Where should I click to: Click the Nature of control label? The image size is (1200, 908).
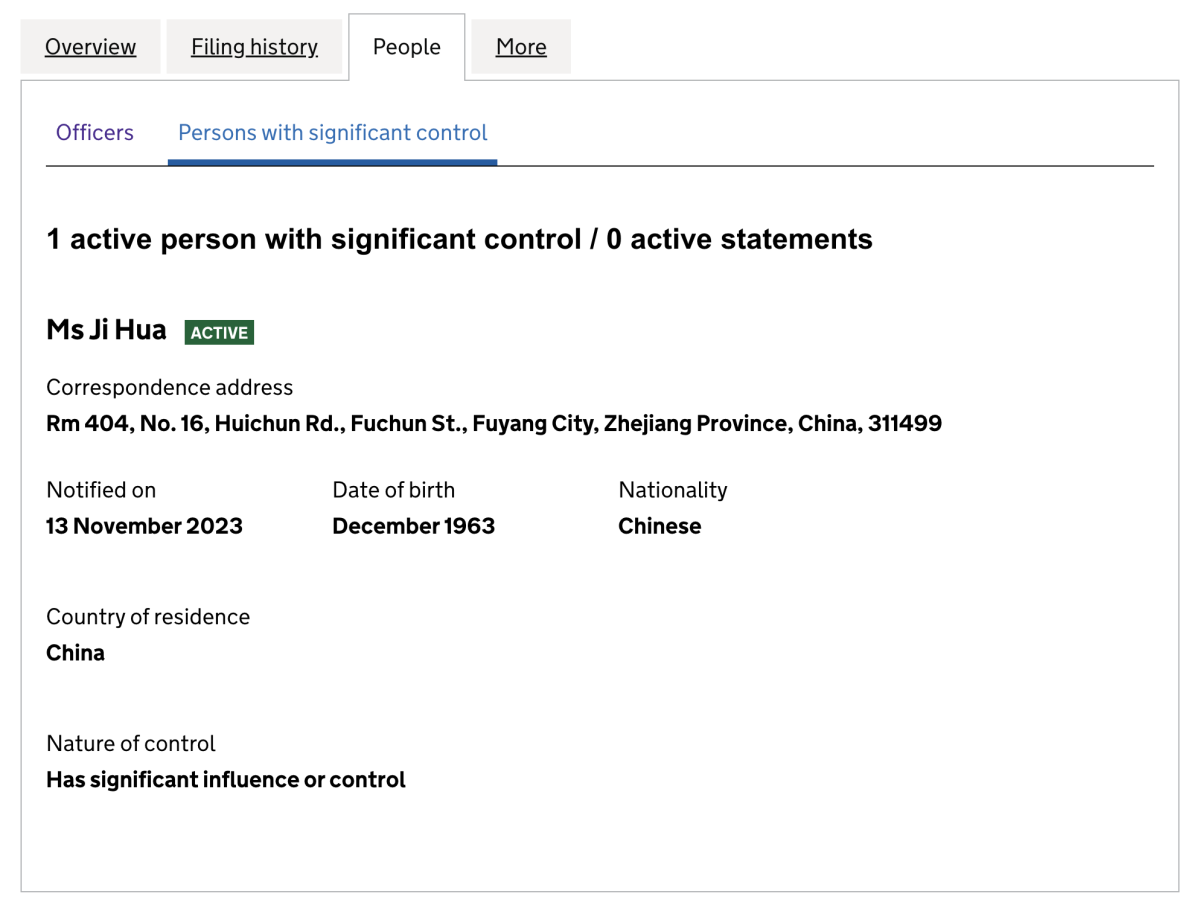(131, 744)
